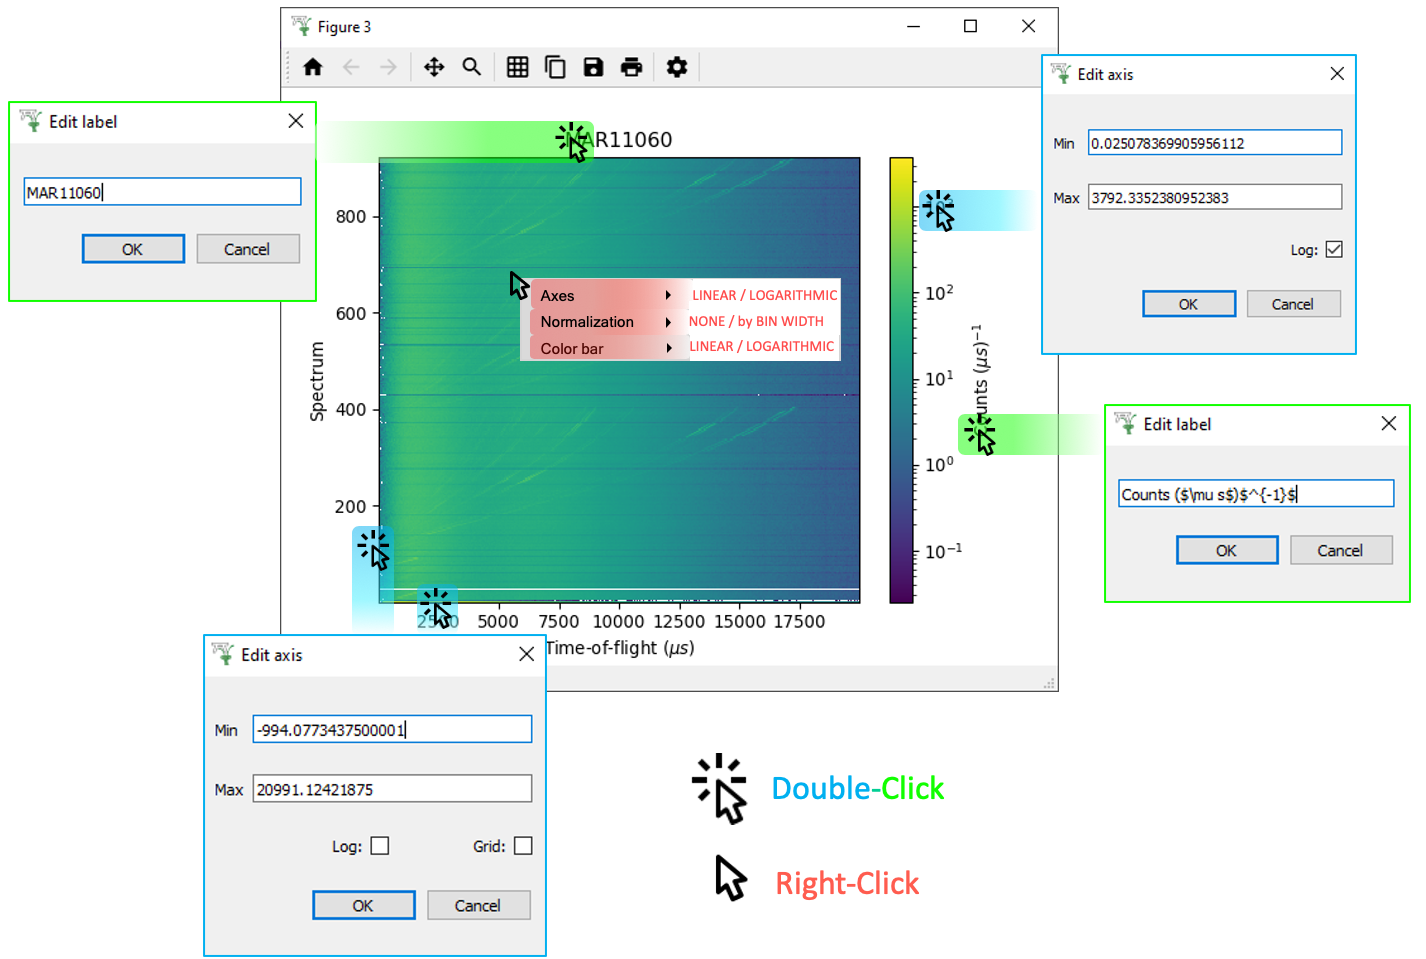Viewport: 1426px width, 959px height.
Task: Cancel the Counts axis label edit
Action: (1341, 549)
